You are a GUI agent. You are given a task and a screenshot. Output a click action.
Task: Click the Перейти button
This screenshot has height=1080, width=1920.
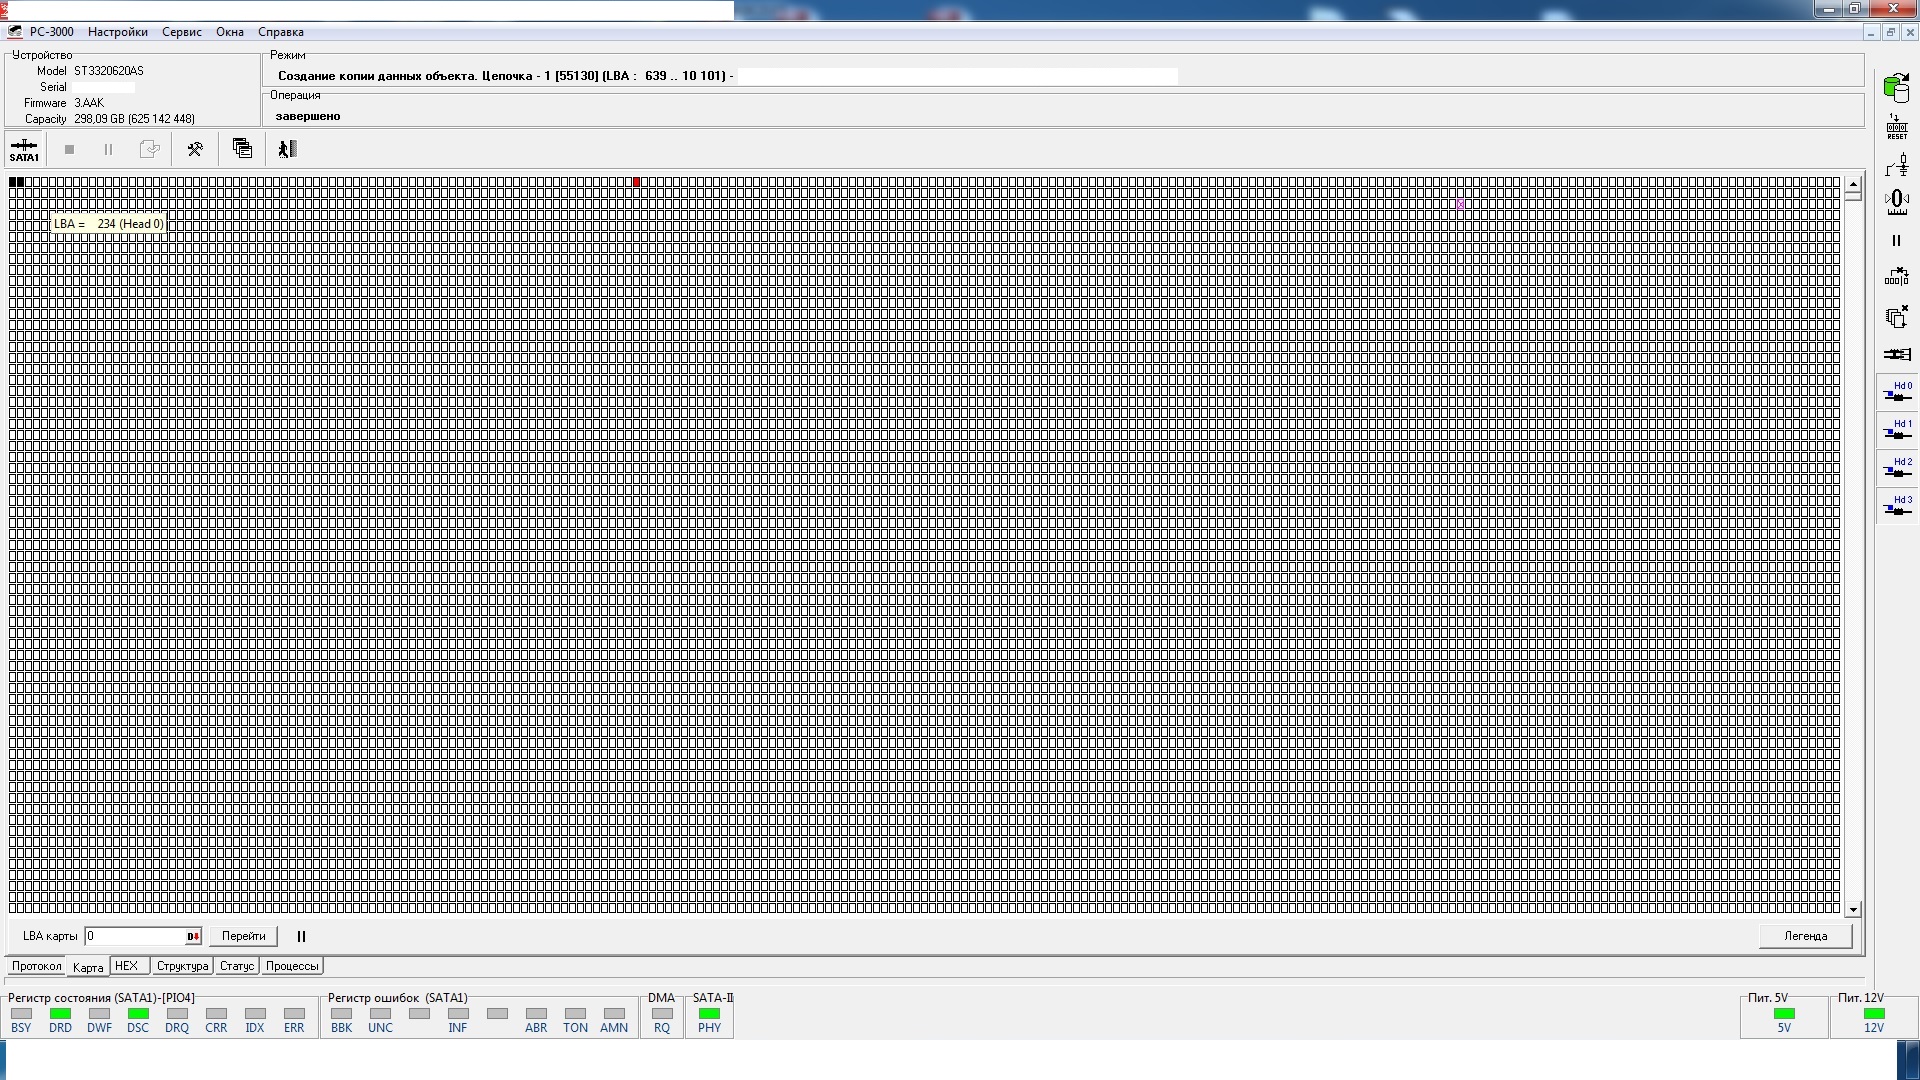coord(243,937)
